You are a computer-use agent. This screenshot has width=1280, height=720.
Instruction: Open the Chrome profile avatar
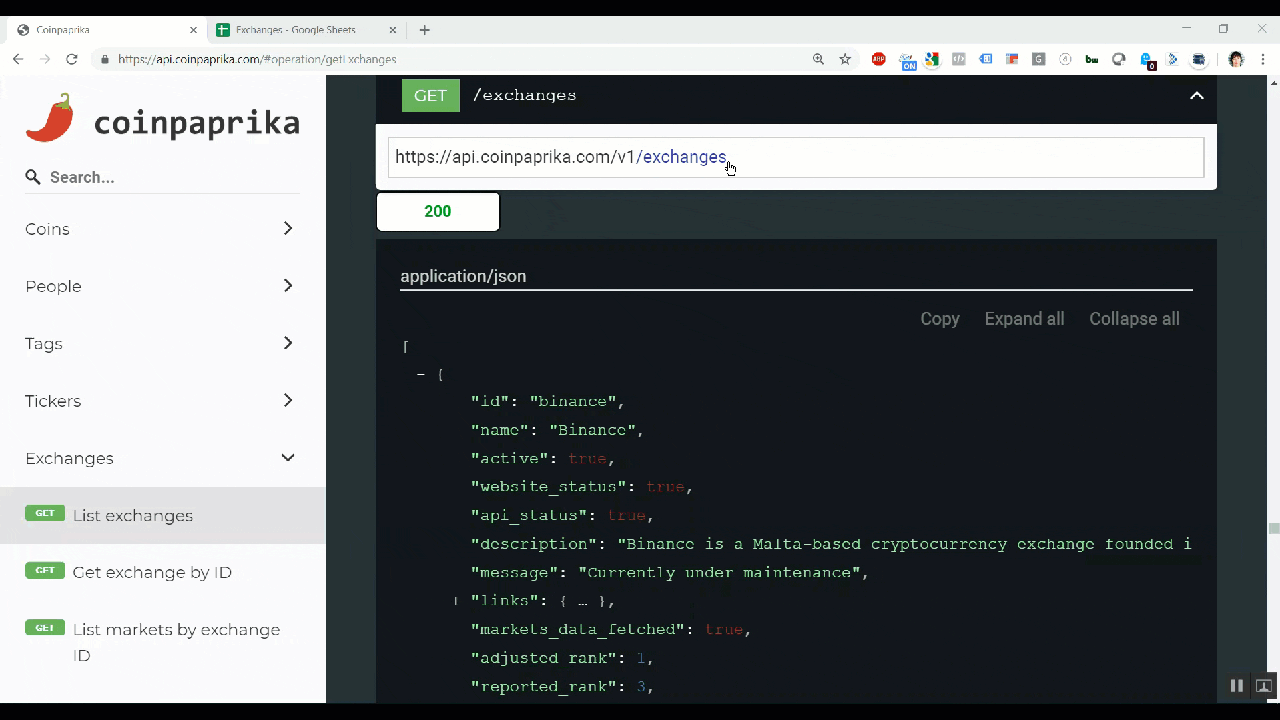click(x=1236, y=59)
